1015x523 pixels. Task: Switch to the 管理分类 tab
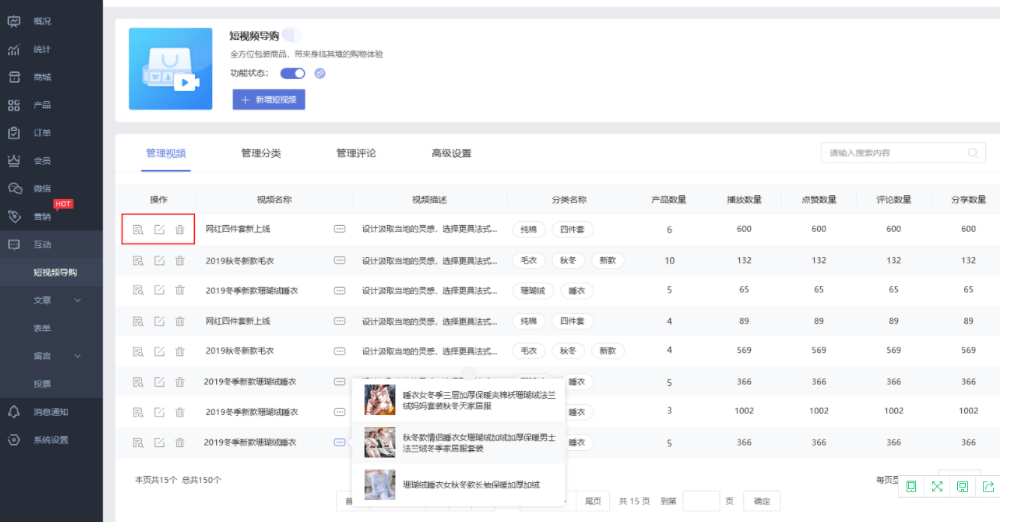point(261,153)
